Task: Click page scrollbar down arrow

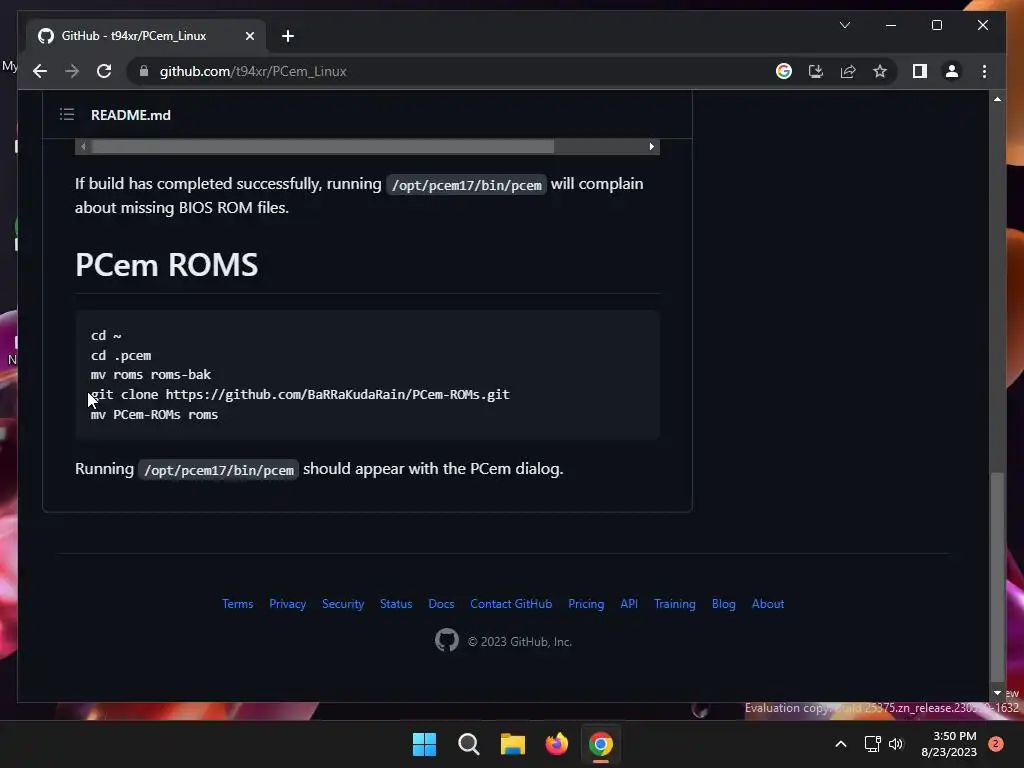Action: [997, 693]
